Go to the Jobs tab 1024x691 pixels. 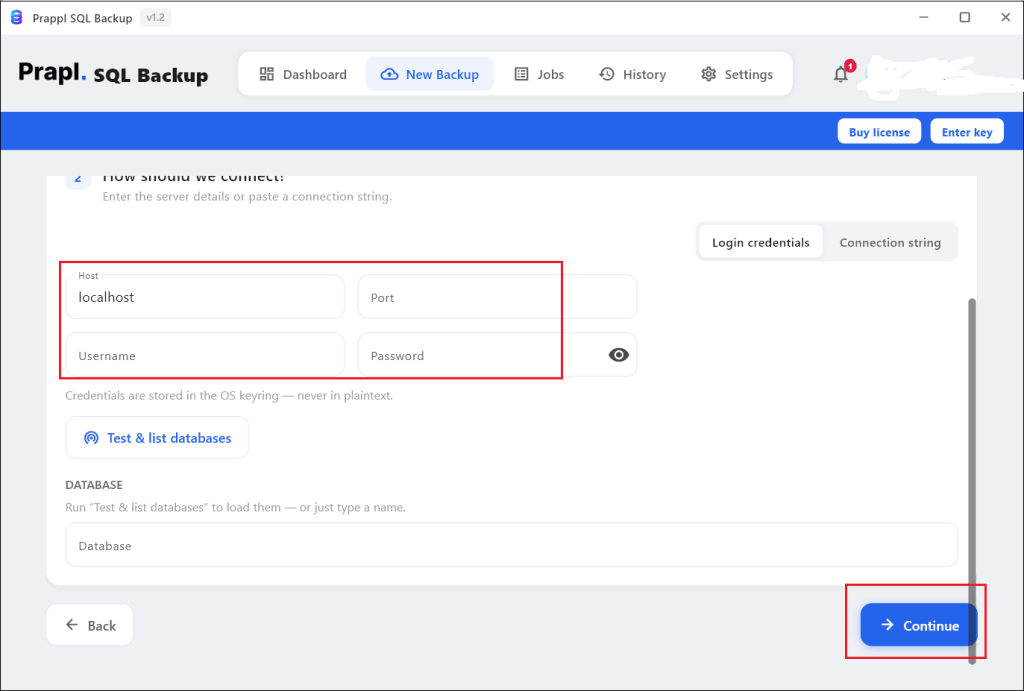(539, 74)
